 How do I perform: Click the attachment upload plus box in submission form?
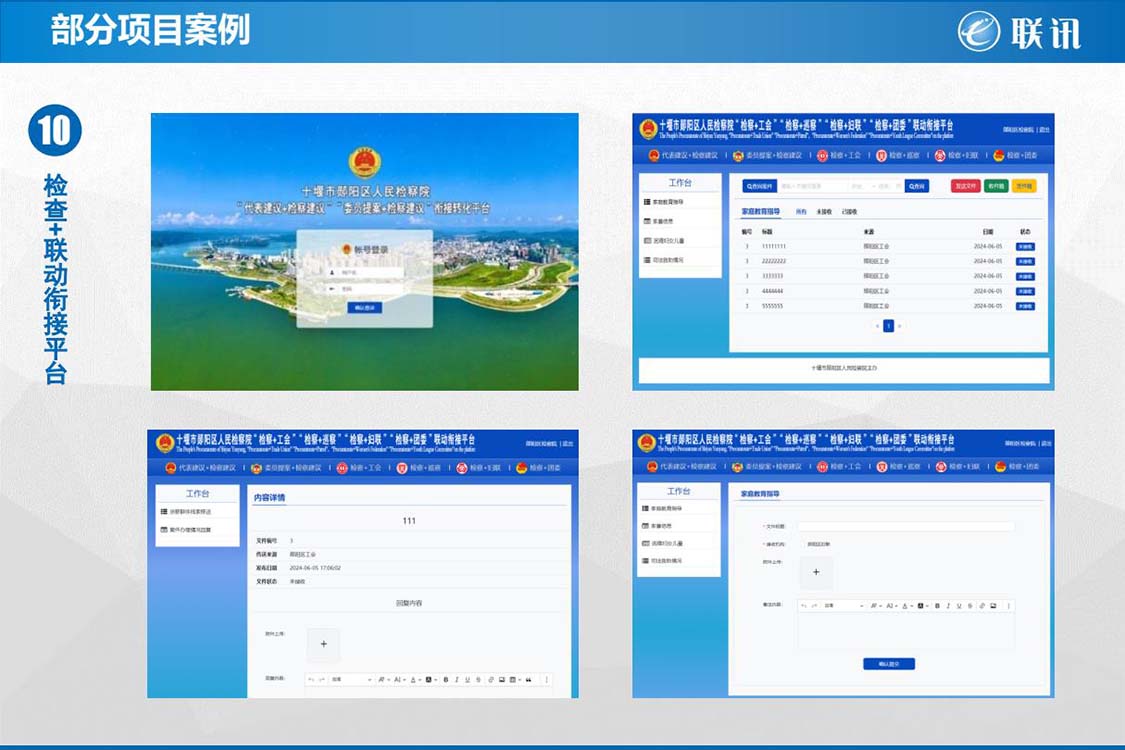816,572
